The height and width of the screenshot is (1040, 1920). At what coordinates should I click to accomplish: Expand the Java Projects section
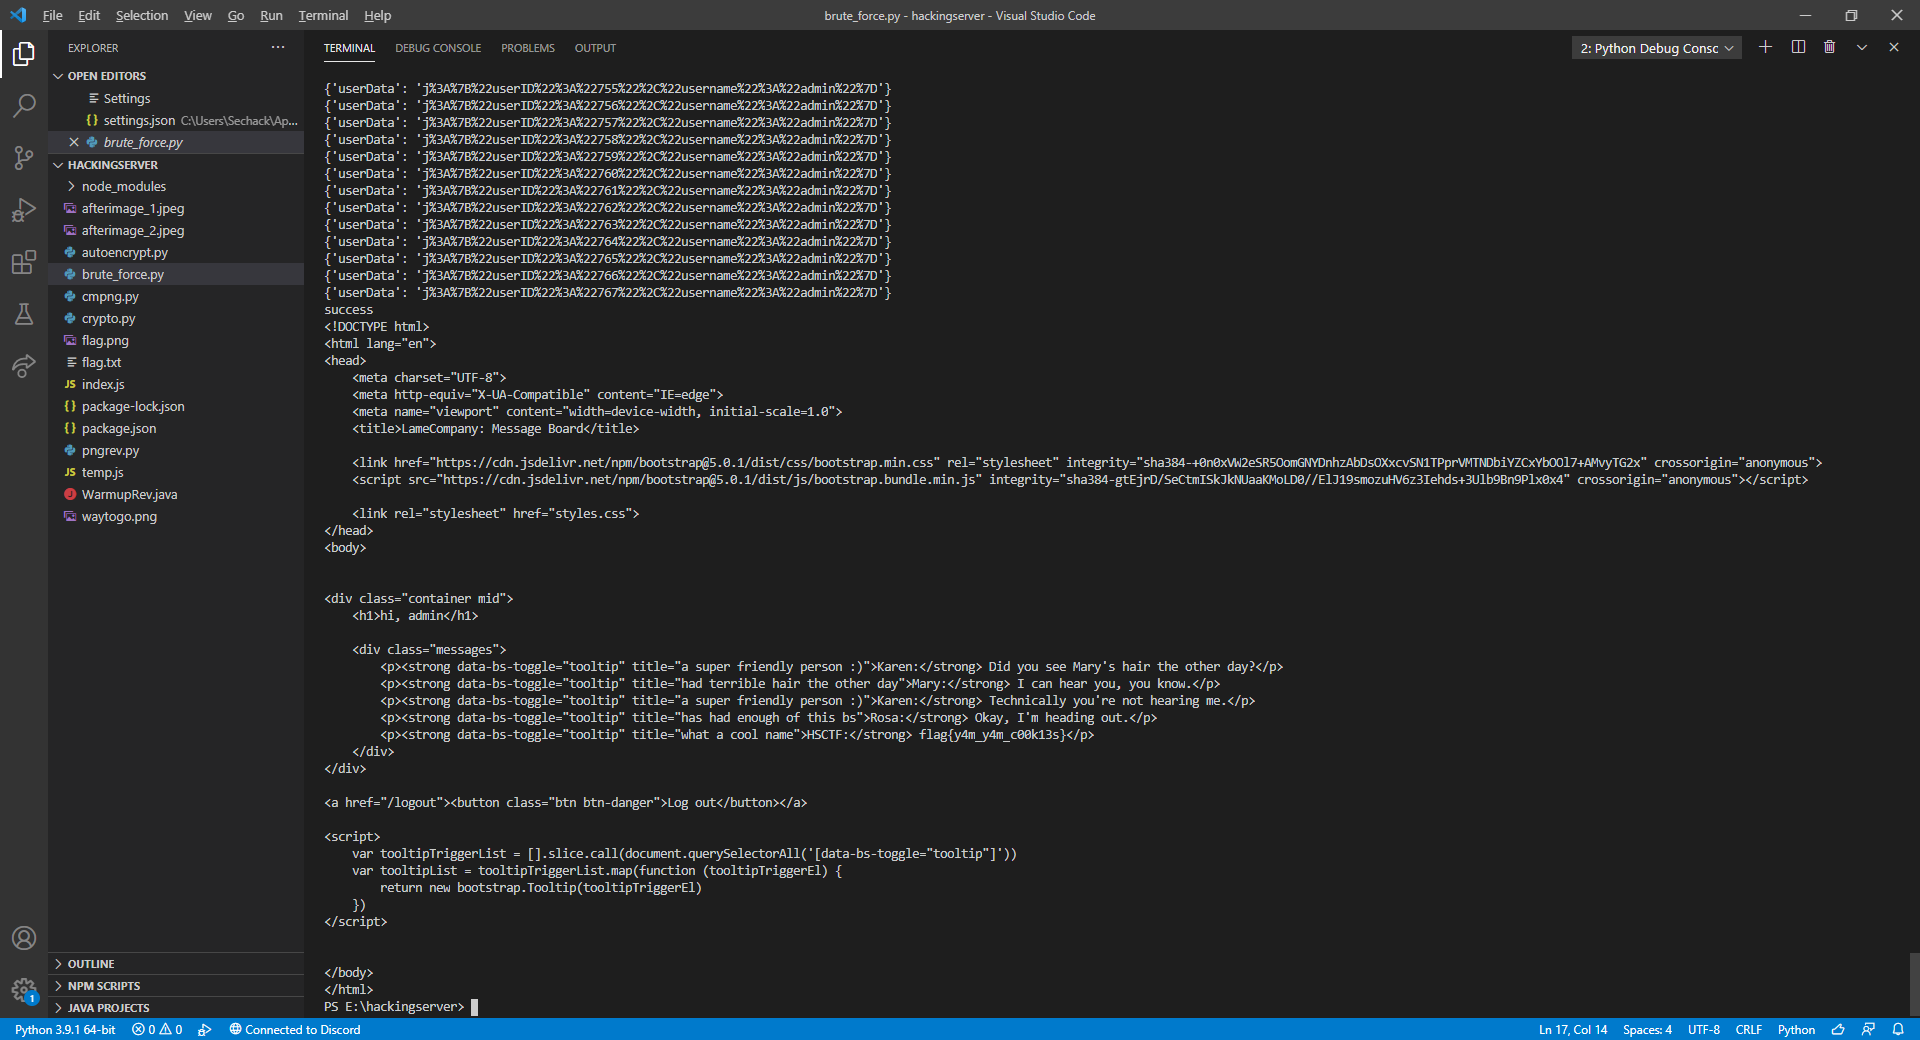[x=176, y=1008]
